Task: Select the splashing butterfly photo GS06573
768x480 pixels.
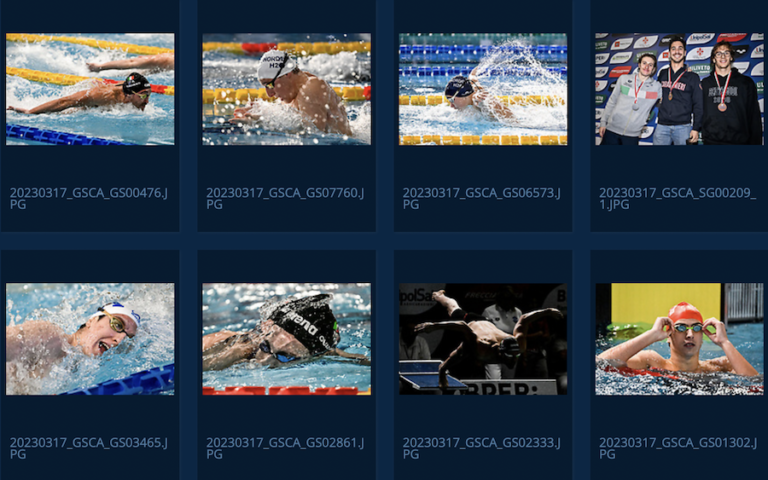Action: (483, 89)
